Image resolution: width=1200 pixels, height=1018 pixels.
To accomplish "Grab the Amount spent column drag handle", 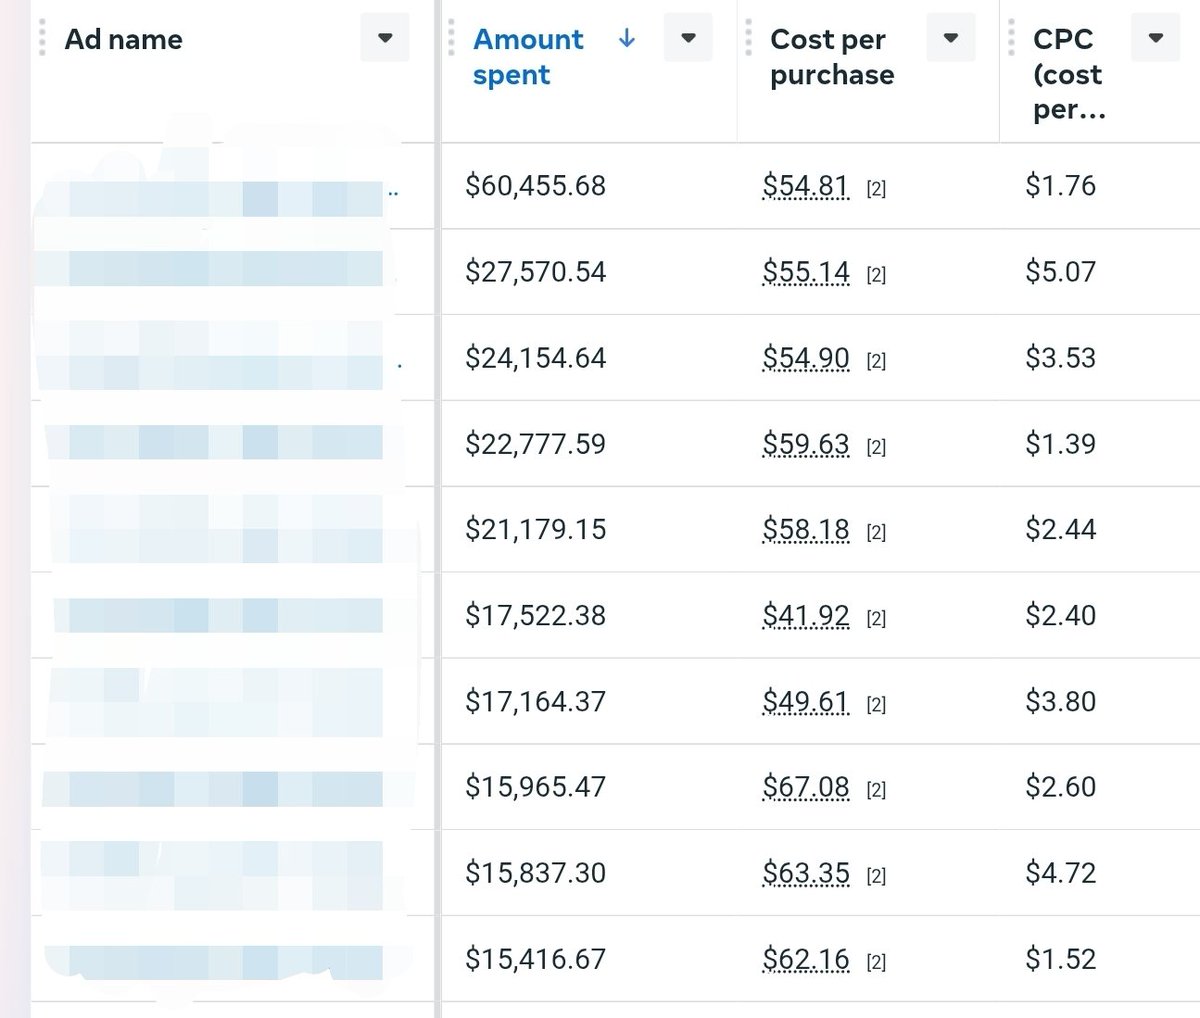I will (452, 39).
